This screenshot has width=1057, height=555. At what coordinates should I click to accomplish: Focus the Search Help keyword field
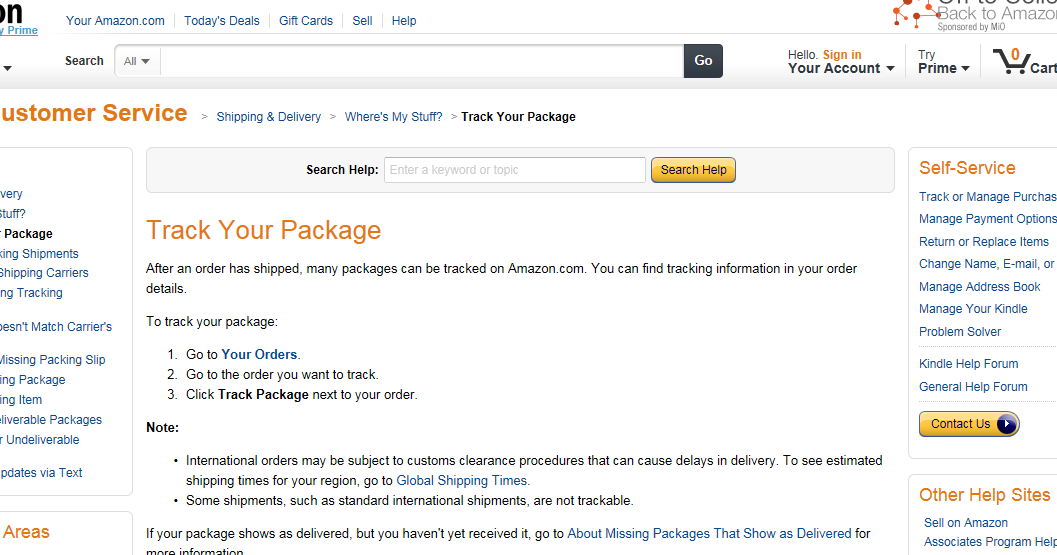tap(515, 170)
